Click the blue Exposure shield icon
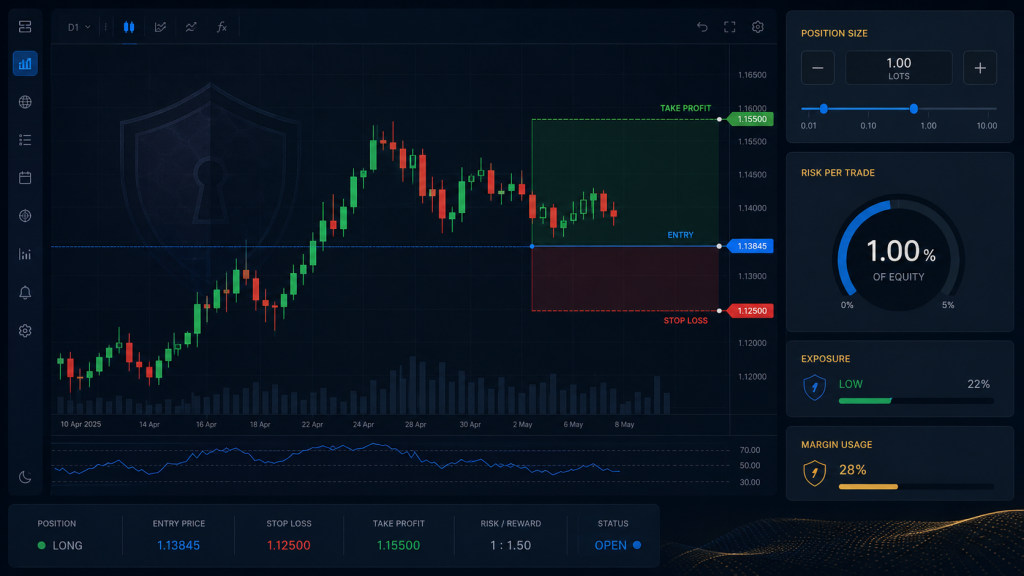Viewport: 1024px width, 576px height. 814,387
